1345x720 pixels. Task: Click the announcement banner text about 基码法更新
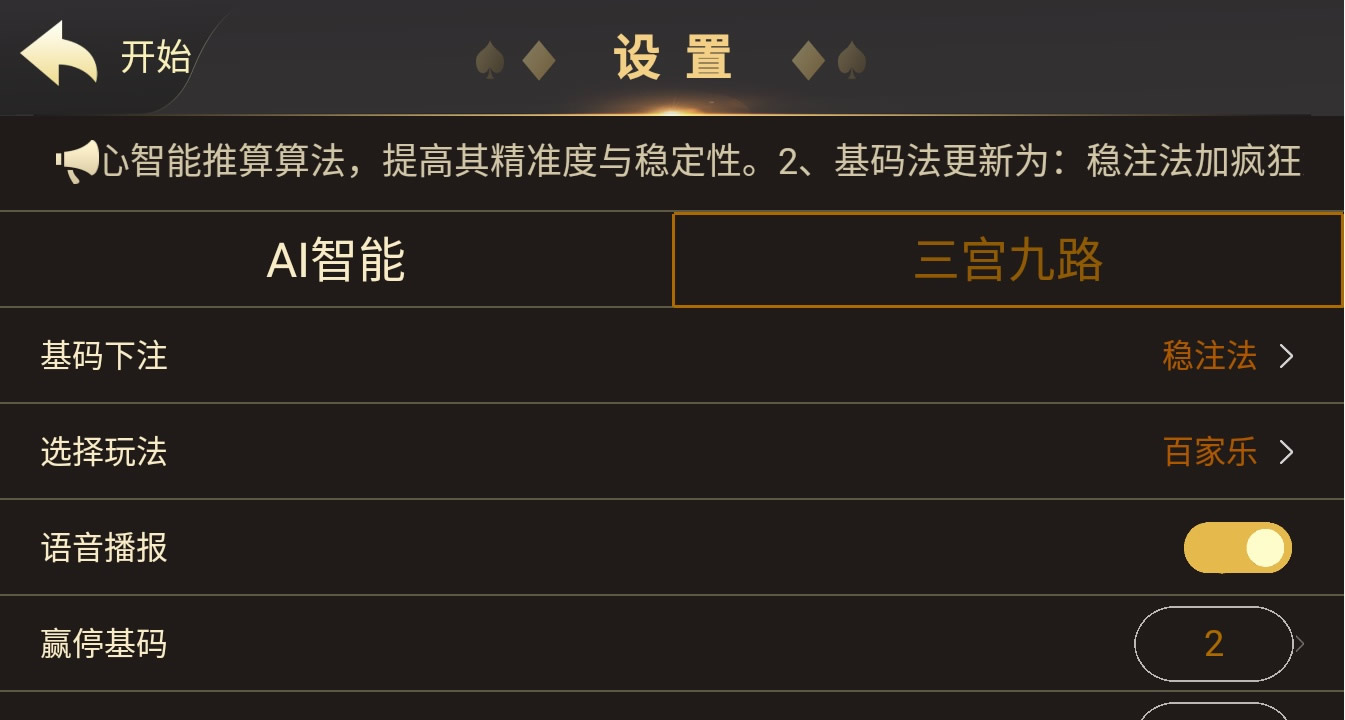[x=900, y=162]
